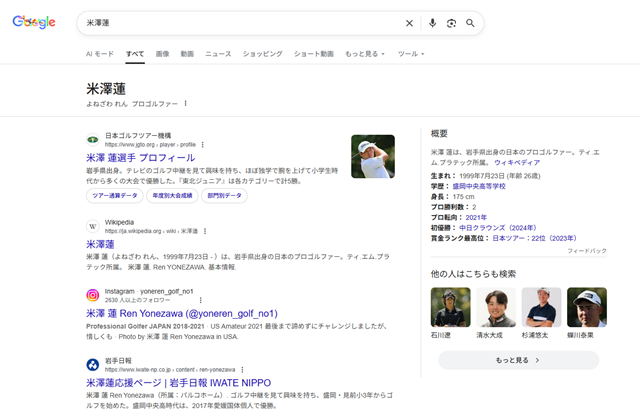Image resolution: width=640 pixels, height=417 pixels.
Task: Click the Google logo
Action: click(33, 22)
